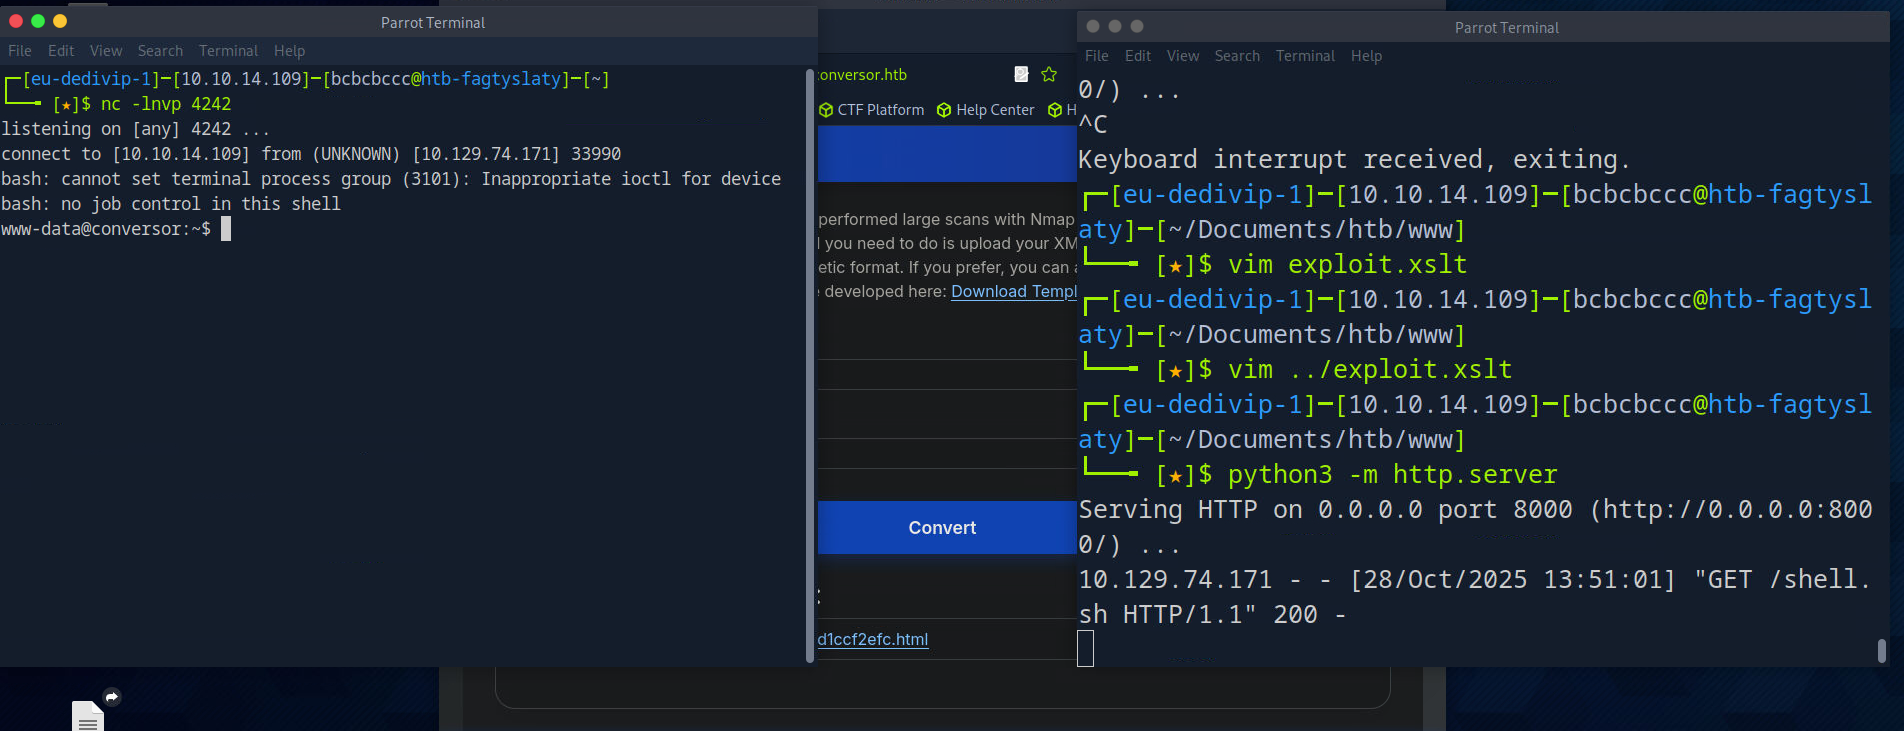Open File menu in right Parrot Terminal
The height and width of the screenshot is (731, 1904).
[x=1097, y=56]
